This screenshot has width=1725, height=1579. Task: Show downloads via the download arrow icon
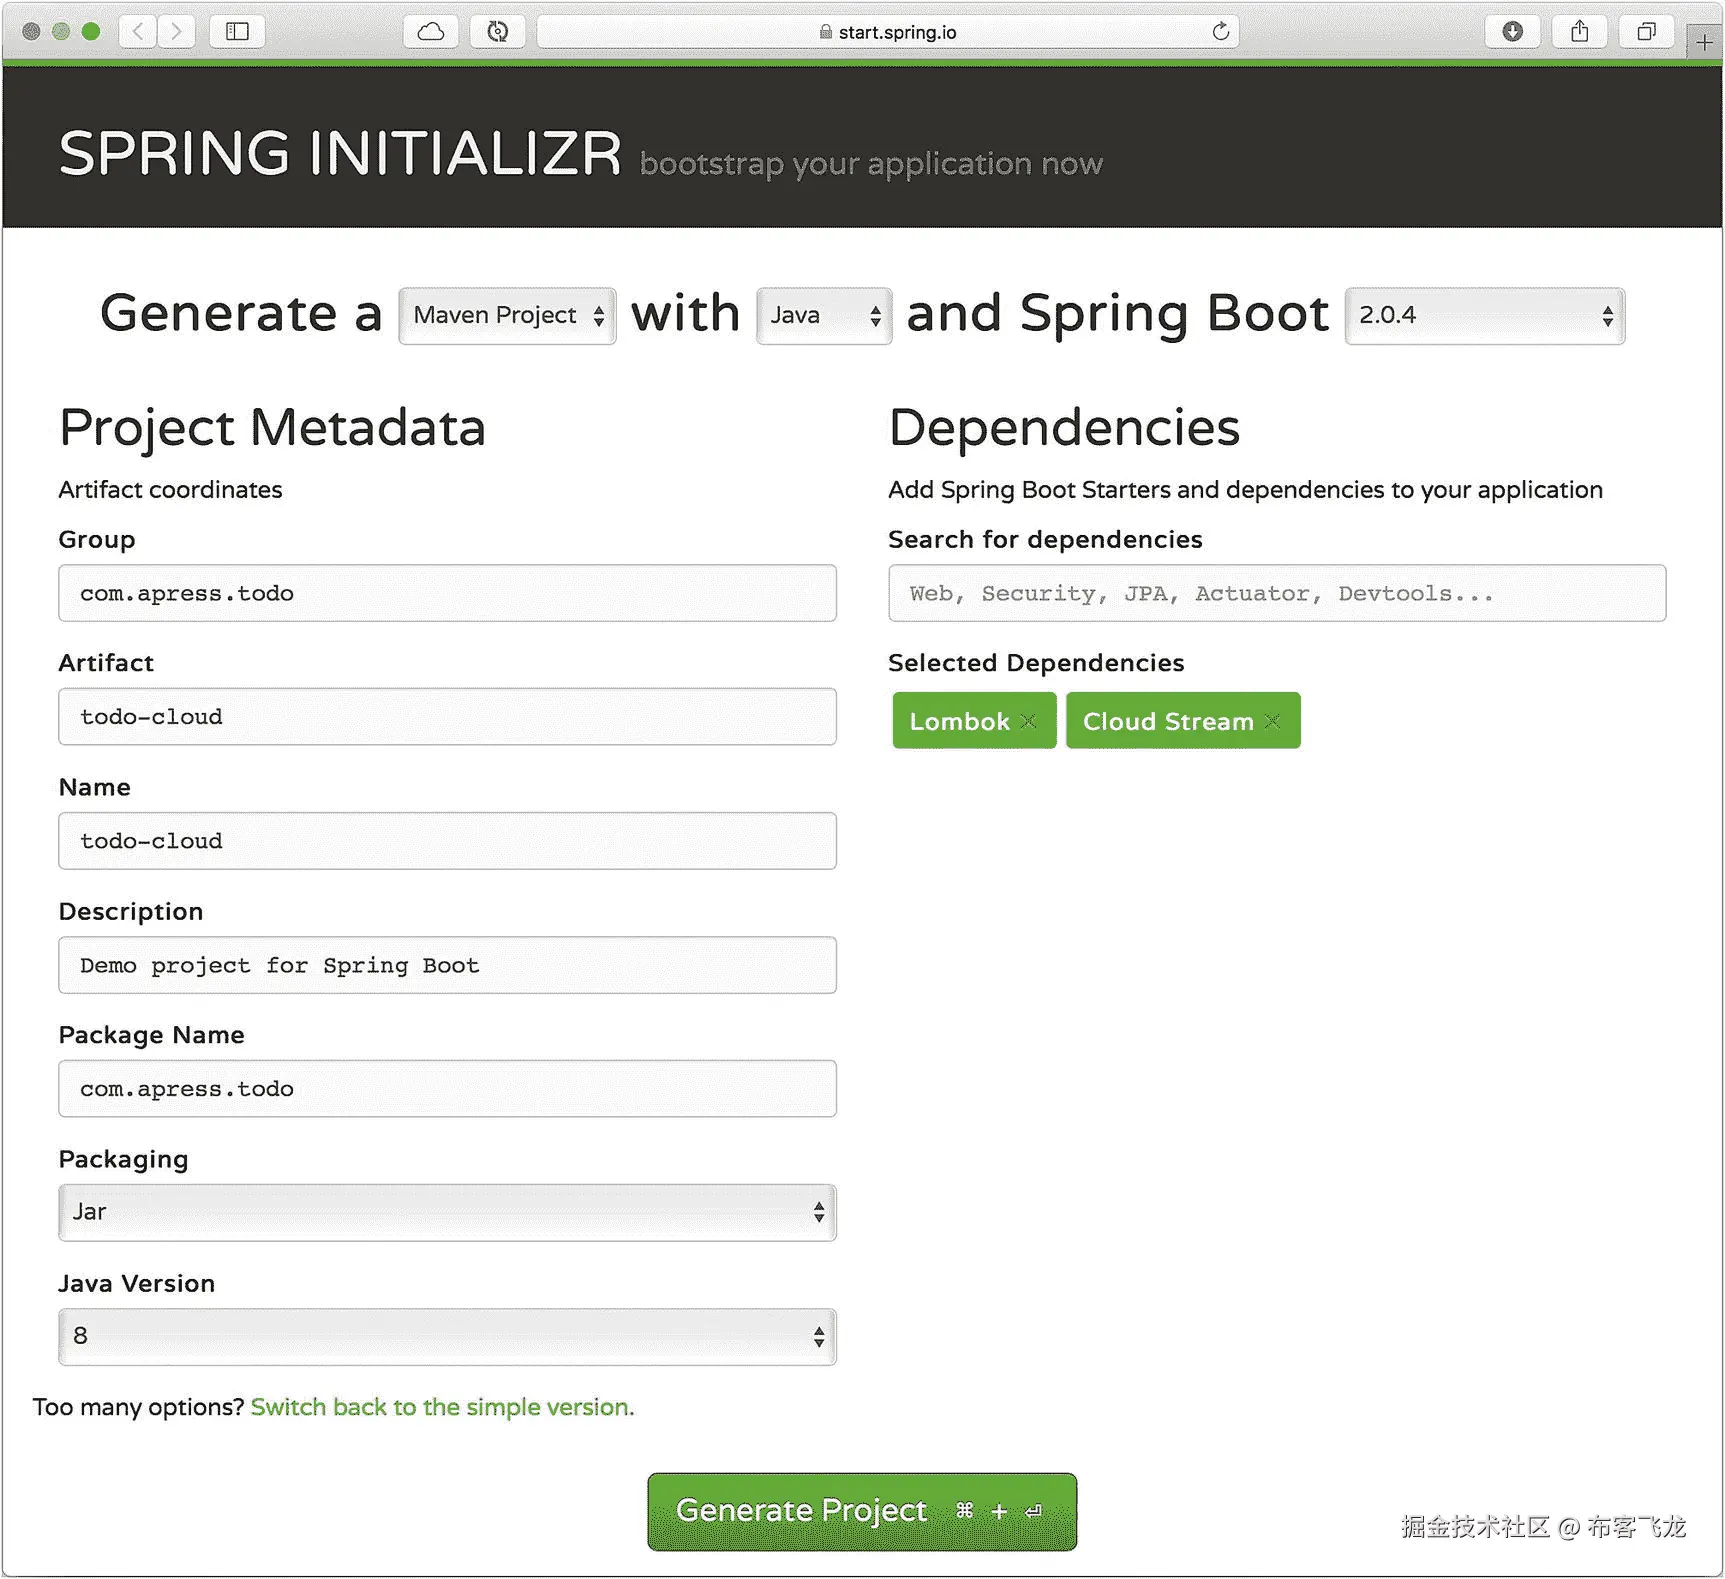[1512, 31]
